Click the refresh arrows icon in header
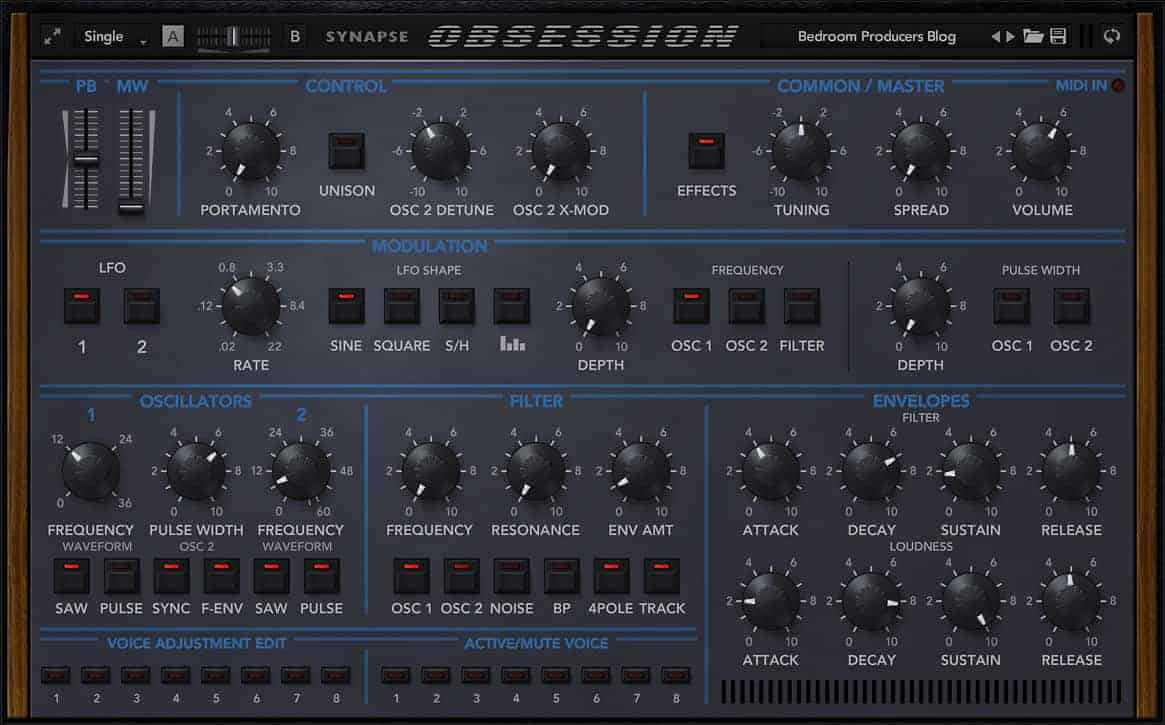1165x725 pixels. click(x=1112, y=36)
